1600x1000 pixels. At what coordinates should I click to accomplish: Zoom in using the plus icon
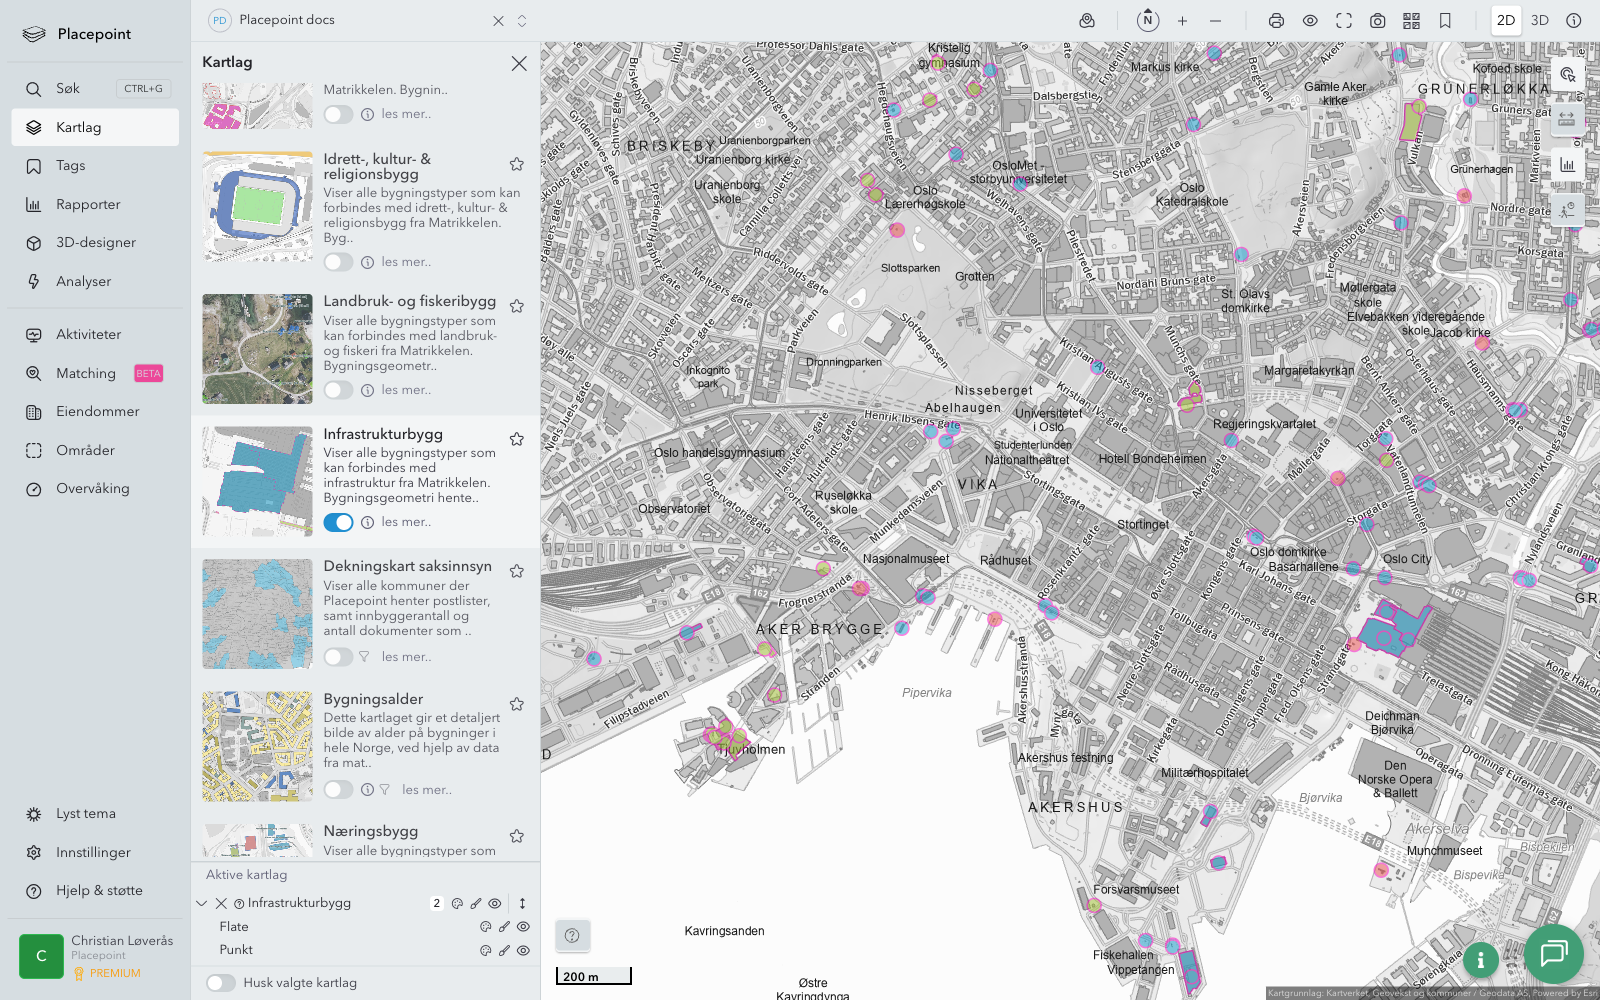(1182, 21)
